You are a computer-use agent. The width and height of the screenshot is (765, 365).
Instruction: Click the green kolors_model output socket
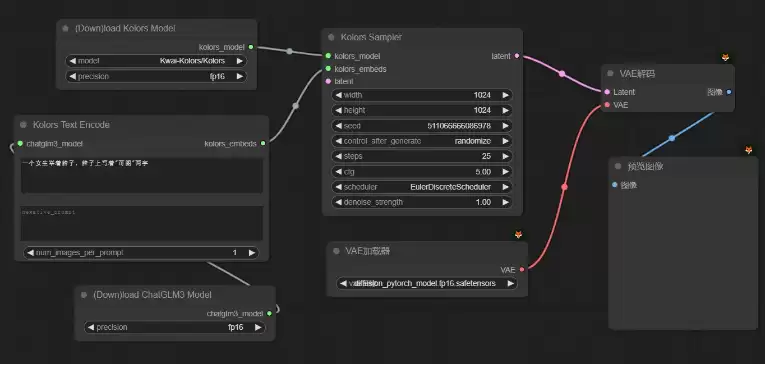pos(251,47)
